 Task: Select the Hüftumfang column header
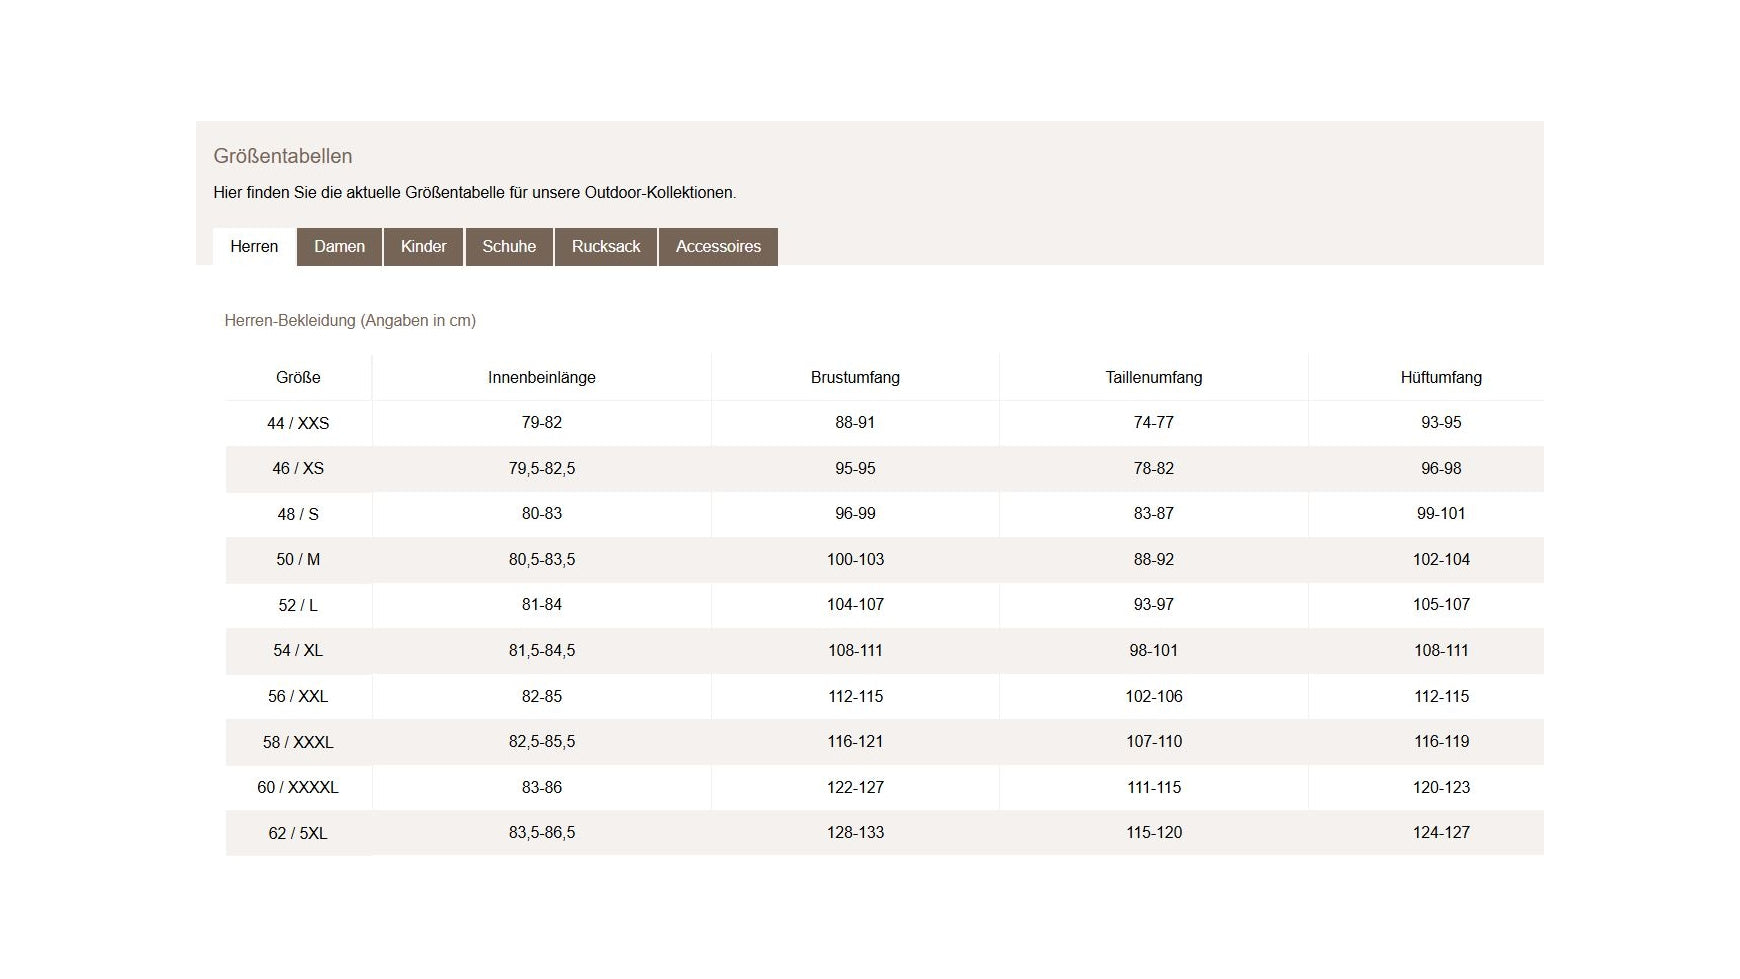click(1441, 378)
